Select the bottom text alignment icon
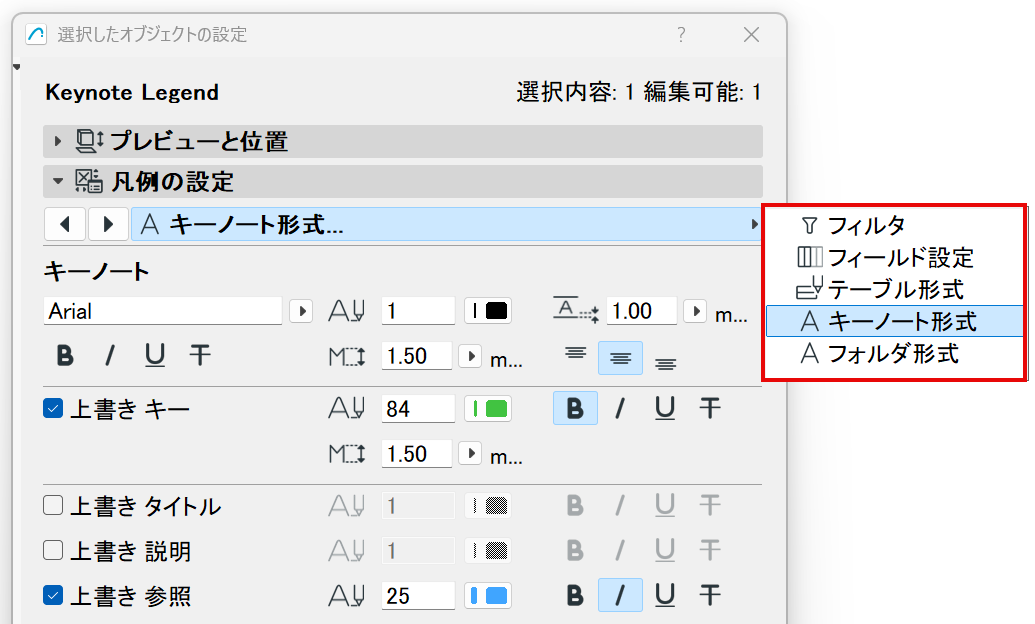This screenshot has width=1035, height=624. pos(666,363)
